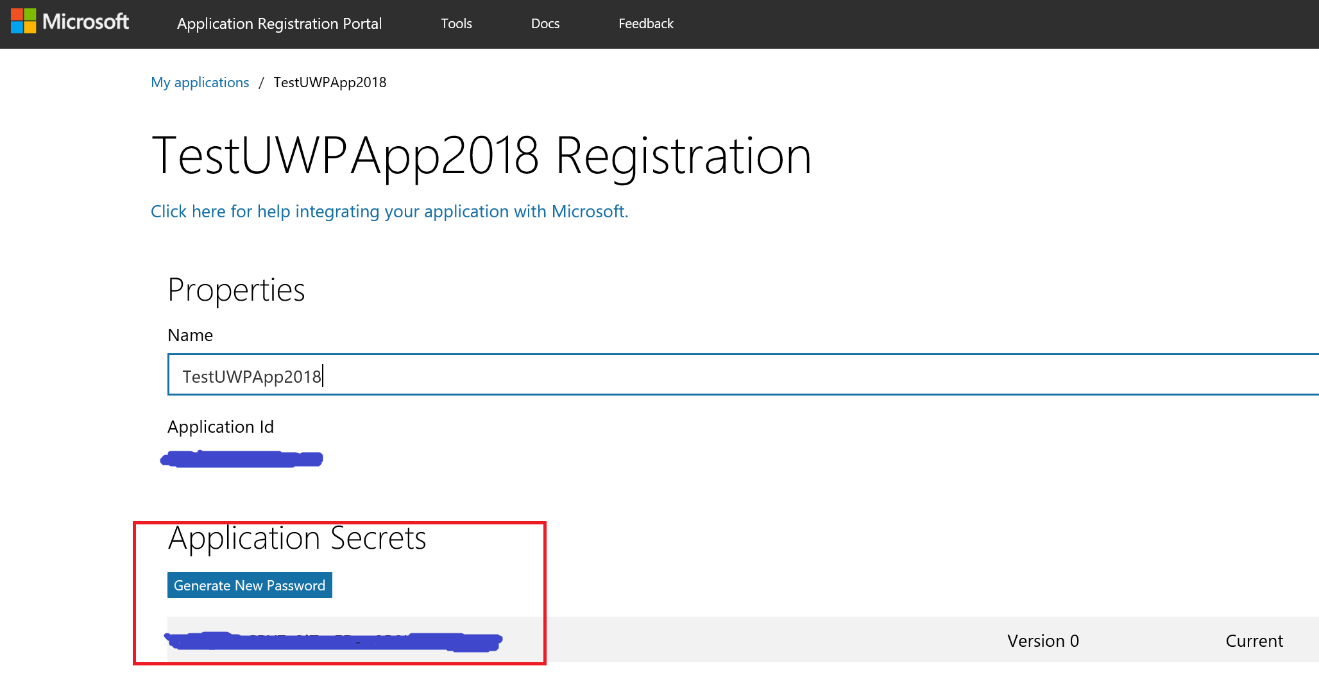This screenshot has height=684, width=1319.
Task: Select the redacted secret in password row
Action: click(x=335, y=641)
